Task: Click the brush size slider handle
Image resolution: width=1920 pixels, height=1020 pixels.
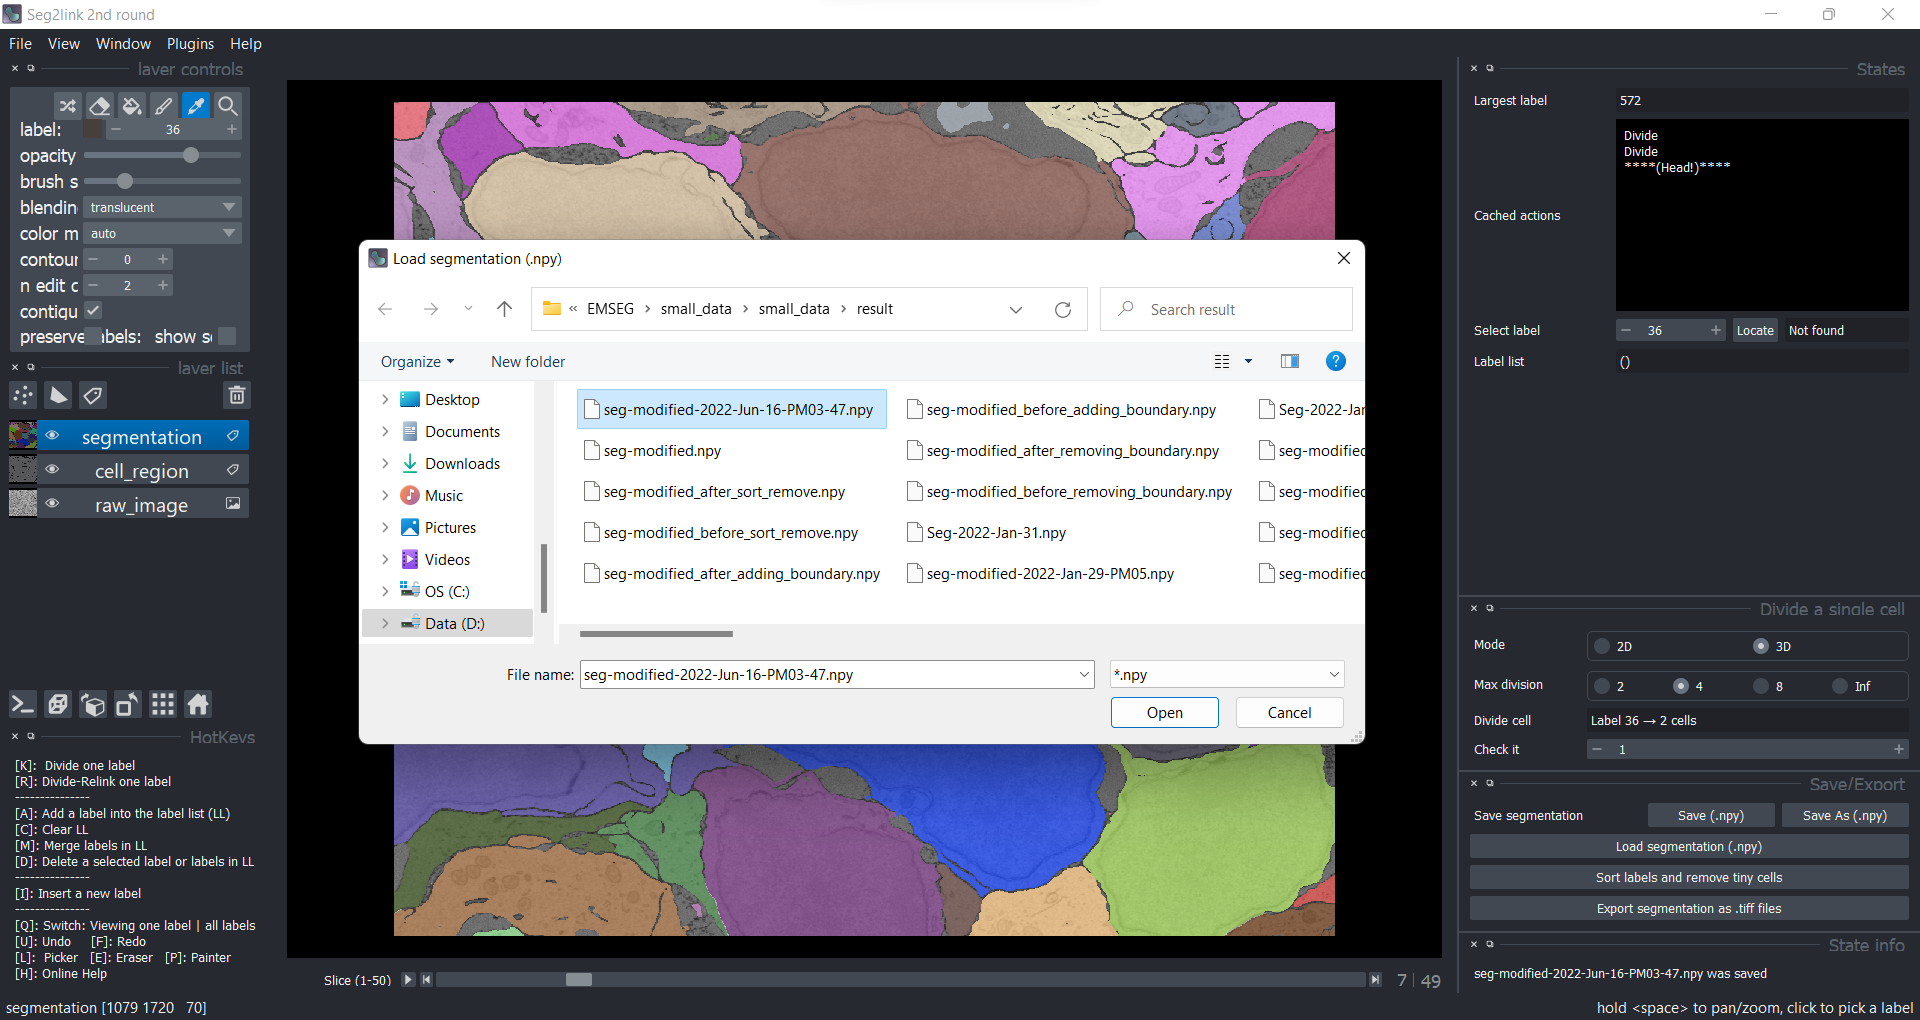Action: pos(125,181)
